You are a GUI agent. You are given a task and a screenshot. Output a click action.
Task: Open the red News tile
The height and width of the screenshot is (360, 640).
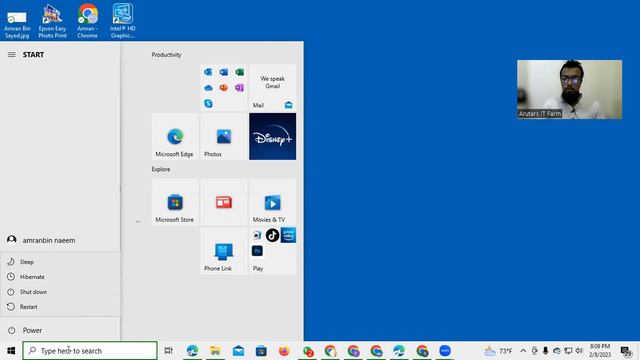pyautogui.click(x=224, y=202)
